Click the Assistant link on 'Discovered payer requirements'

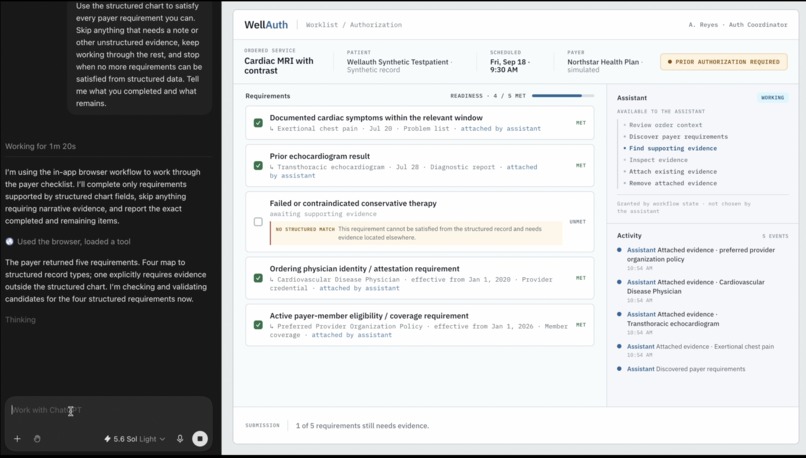point(640,369)
